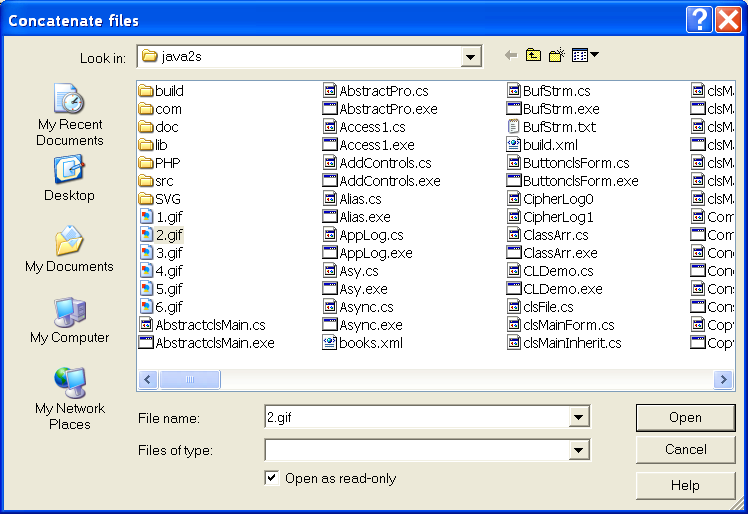748x514 pixels.
Task: Click the Open button
Action: 685,418
